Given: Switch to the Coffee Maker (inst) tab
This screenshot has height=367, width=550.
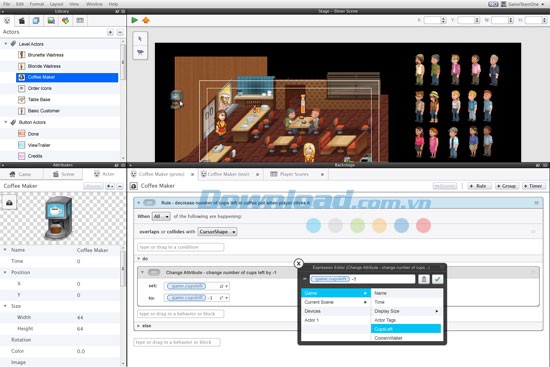Looking at the screenshot, I should tap(229, 174).
